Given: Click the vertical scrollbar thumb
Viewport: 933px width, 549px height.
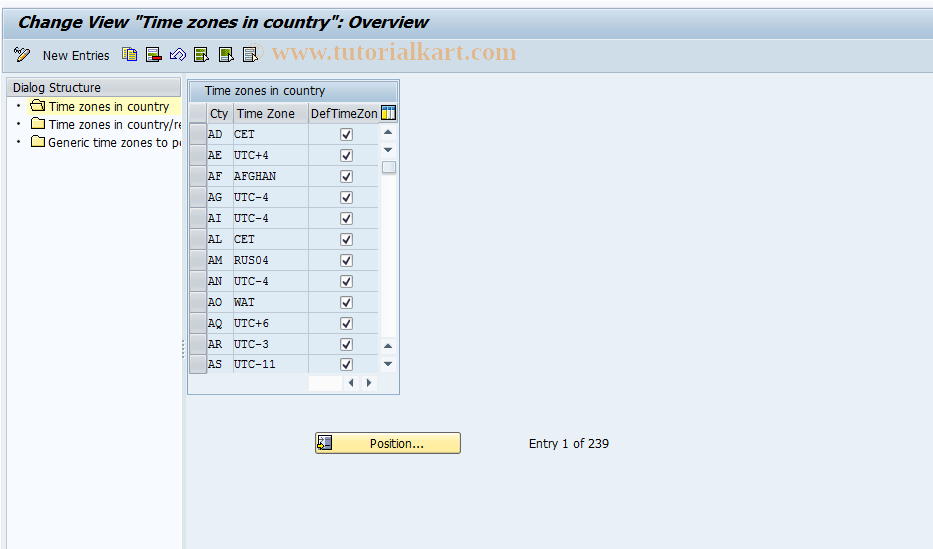Looking at the screenshot, I should tap(389, 167).
